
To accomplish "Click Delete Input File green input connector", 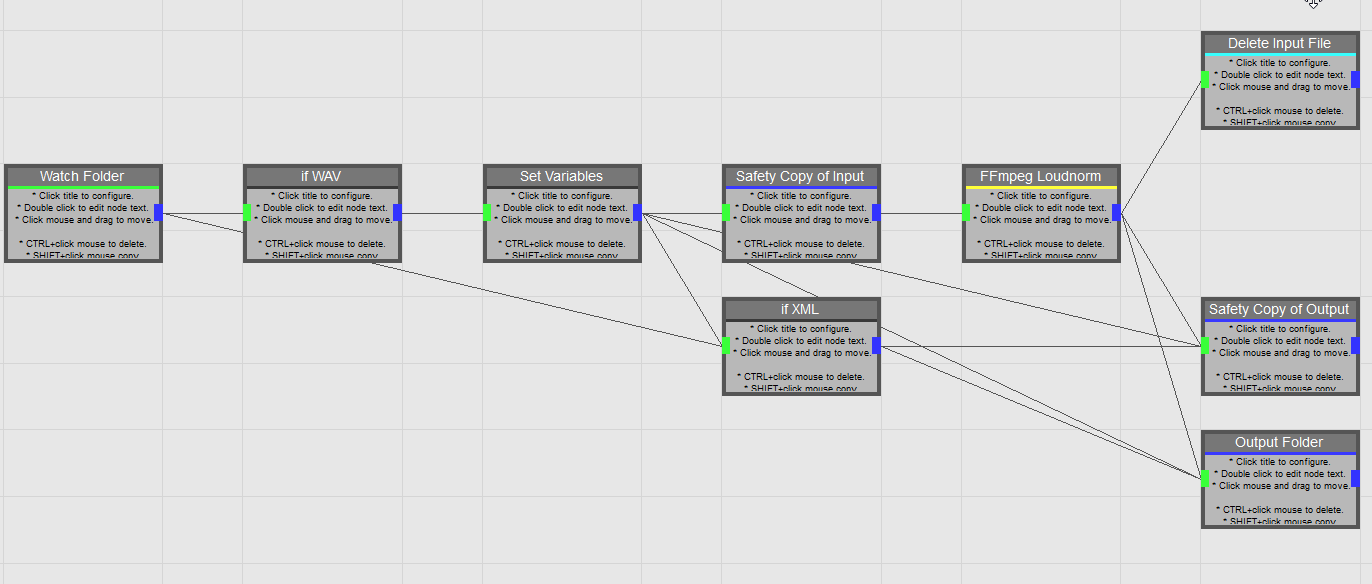I will click(1205, 79).
